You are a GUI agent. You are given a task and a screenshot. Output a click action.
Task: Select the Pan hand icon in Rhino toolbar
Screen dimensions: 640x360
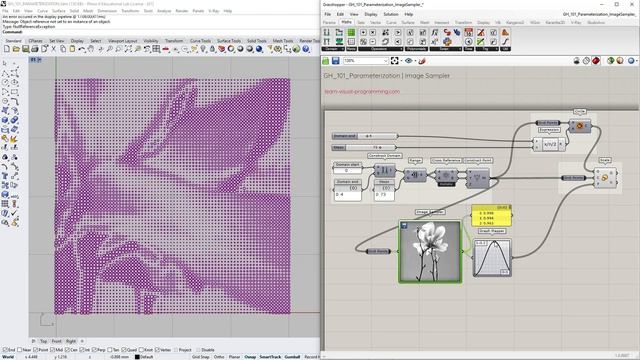pos(91,49)
